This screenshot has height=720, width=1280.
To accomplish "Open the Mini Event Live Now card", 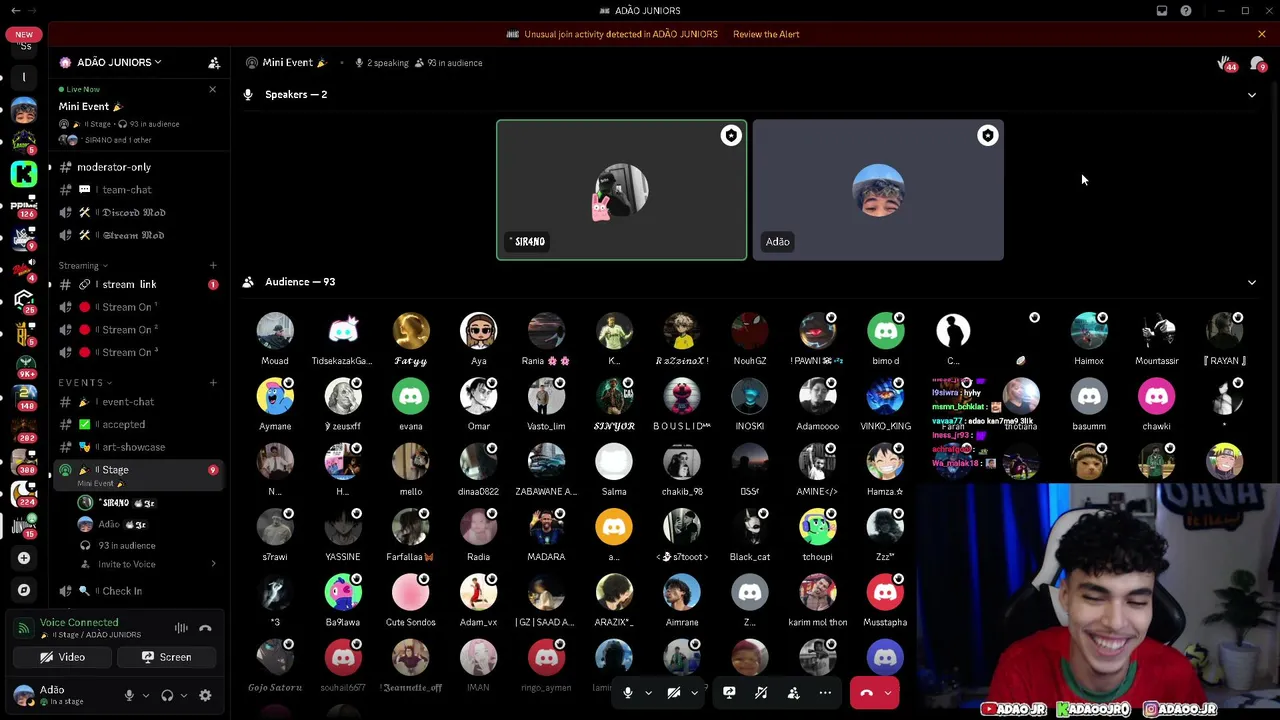I will tap(137, 115).
